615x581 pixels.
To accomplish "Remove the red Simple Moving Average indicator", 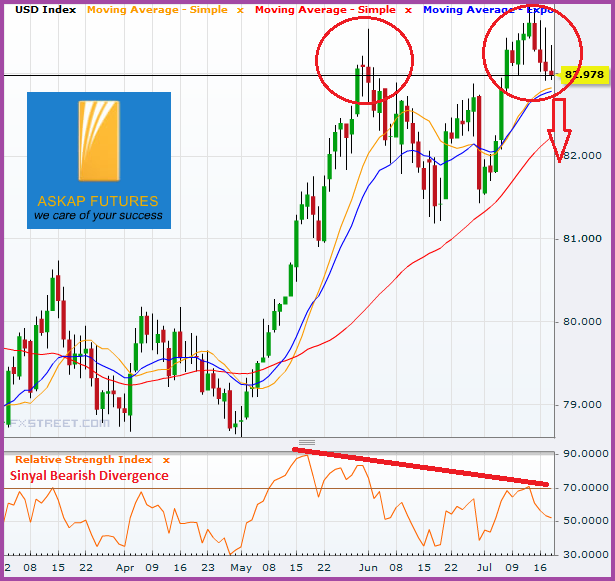I will pyautogui.click(x=407, y=8).
